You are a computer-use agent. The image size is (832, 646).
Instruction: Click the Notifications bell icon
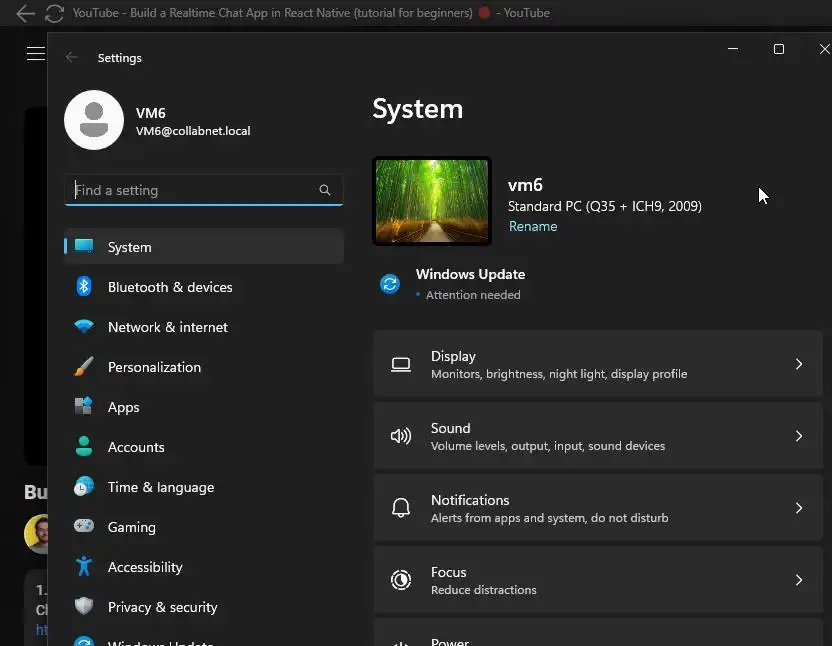click(x=401, y=508)
